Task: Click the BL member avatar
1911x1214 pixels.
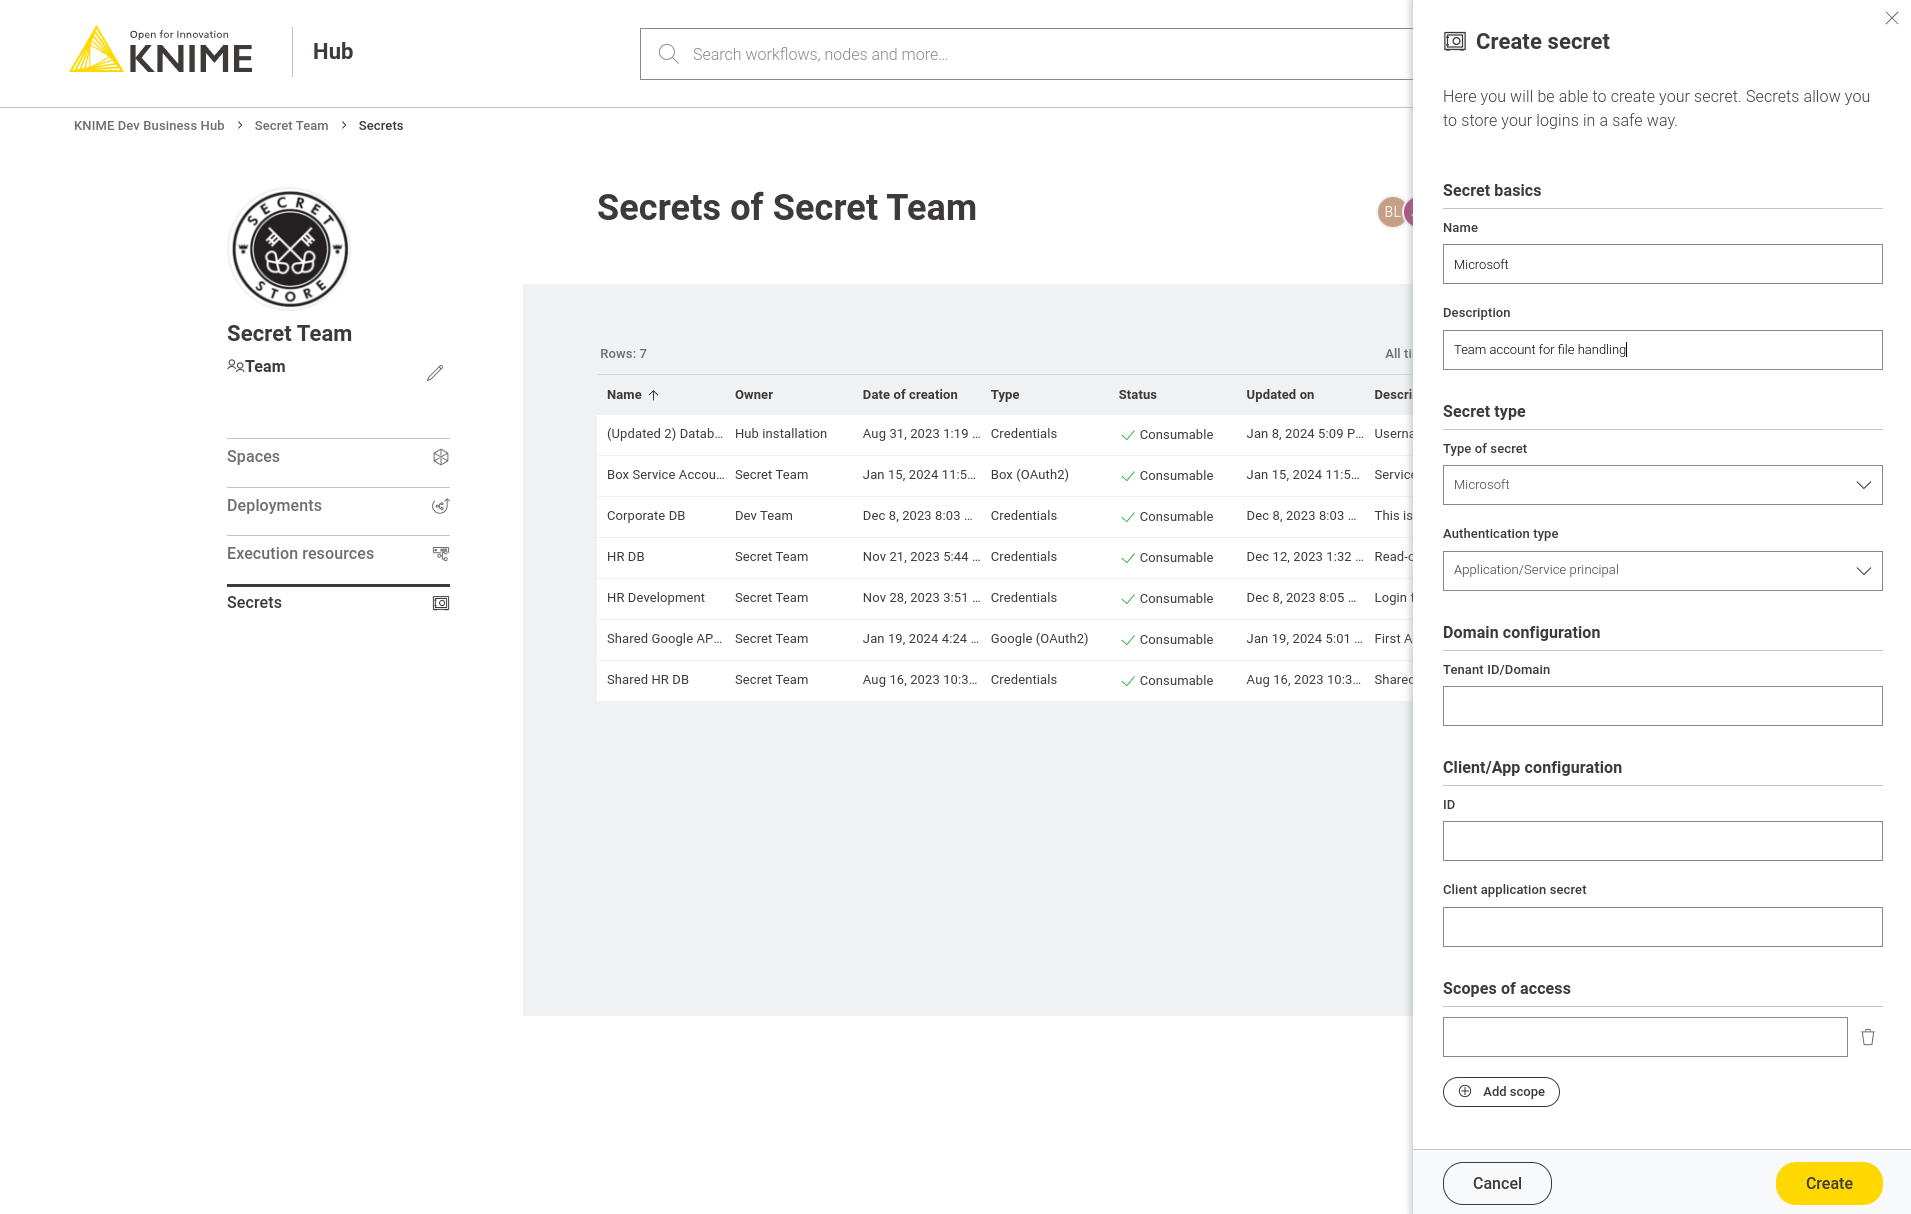Action: tap(1391, 212)
